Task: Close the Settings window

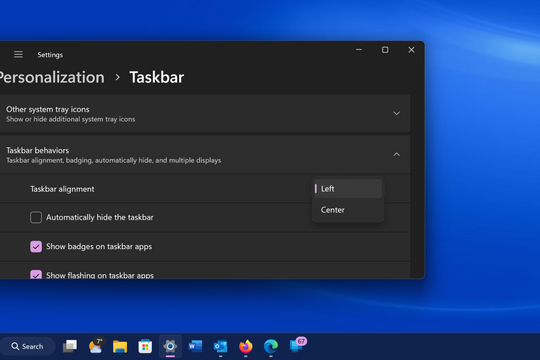Action: [411, 50]
